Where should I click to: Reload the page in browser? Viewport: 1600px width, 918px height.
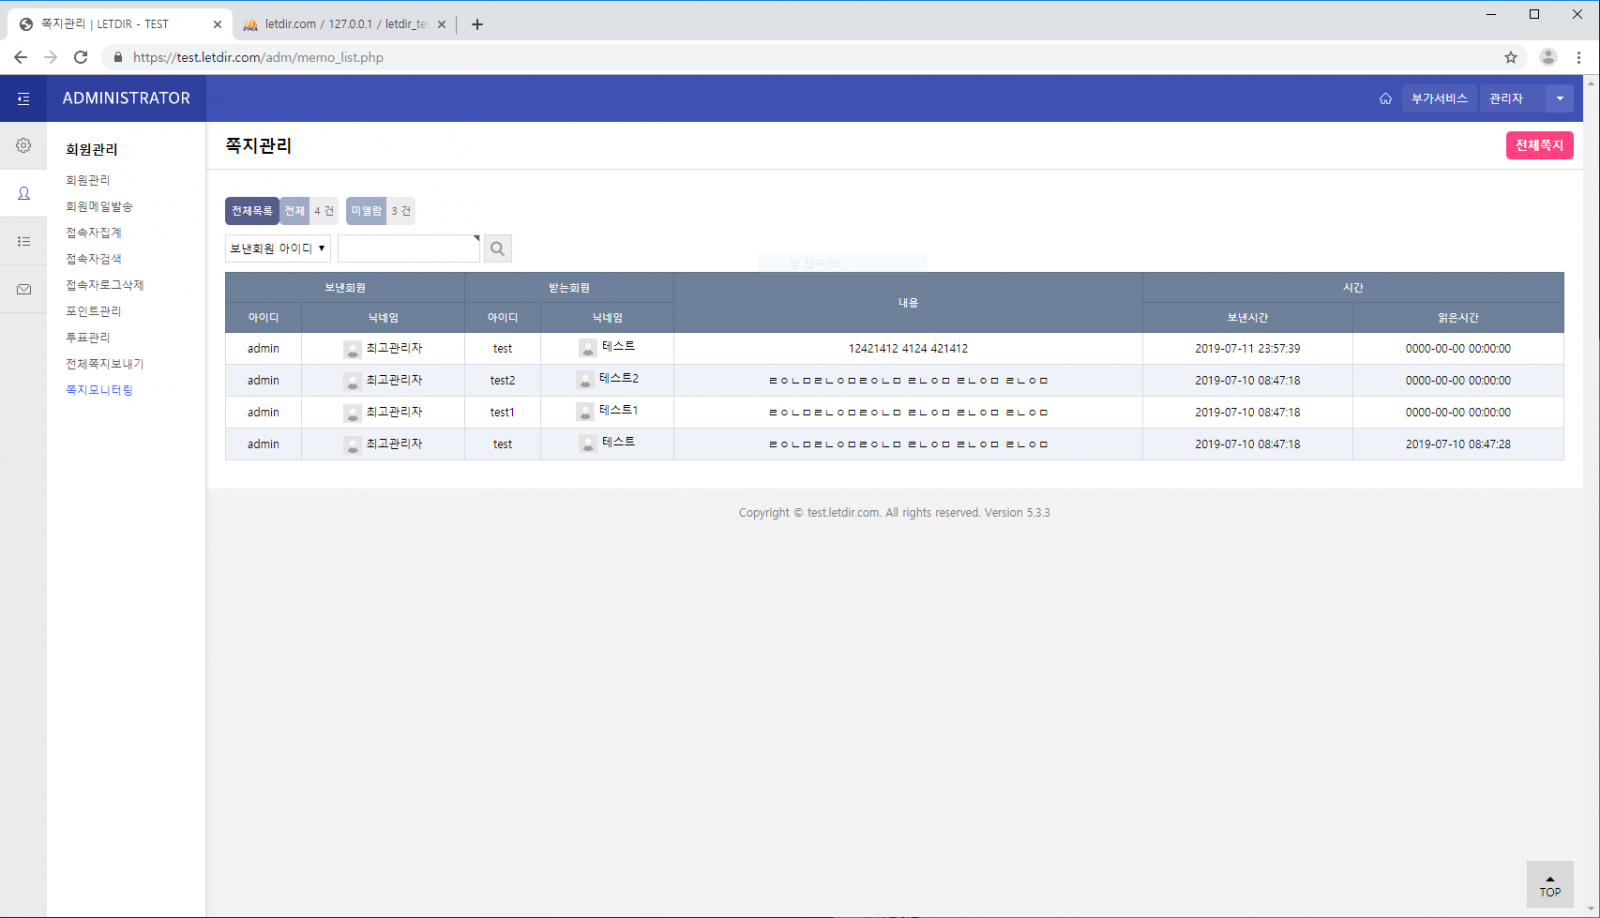[x=81, y=57]
